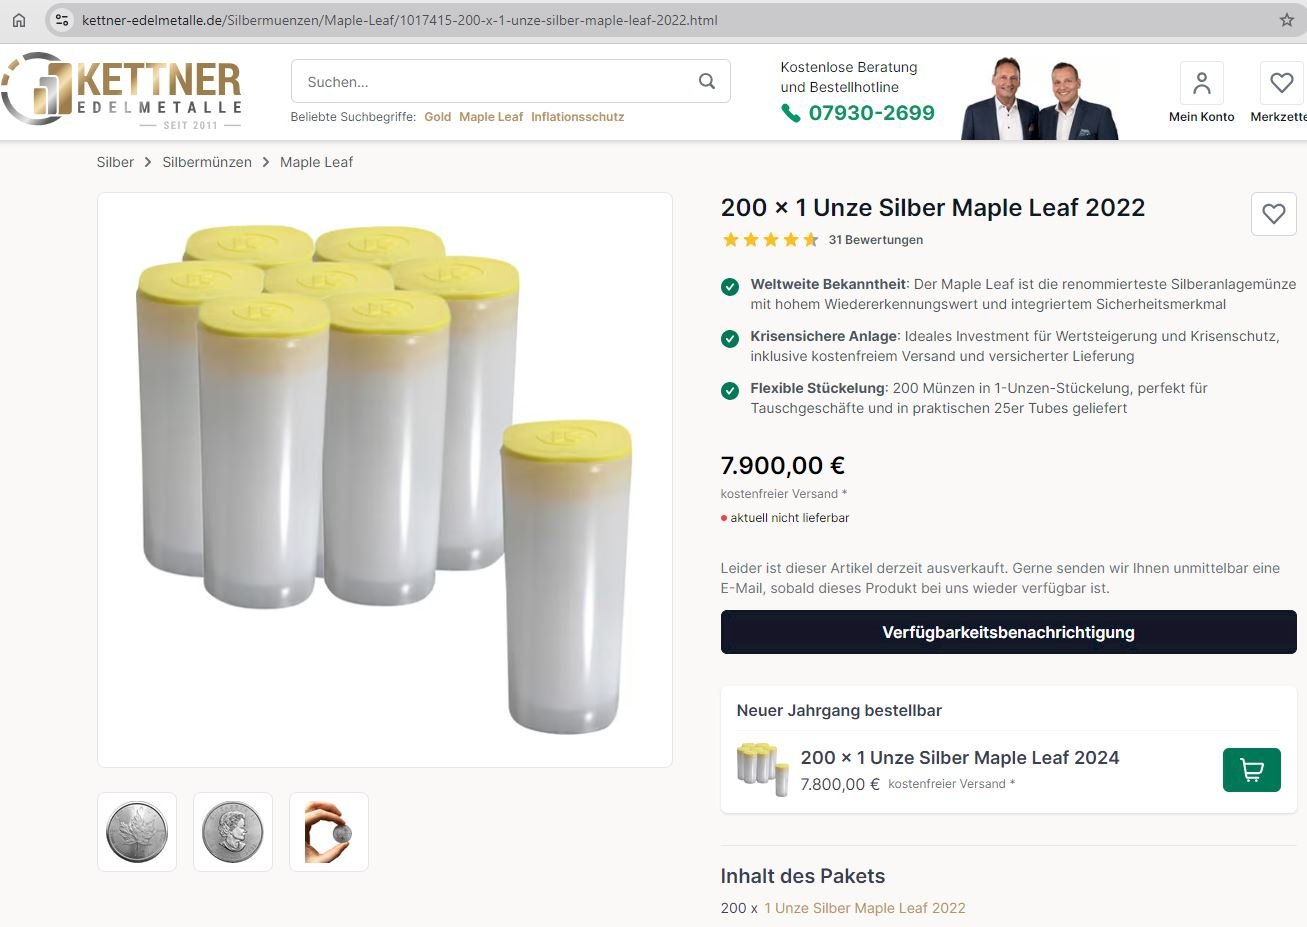Select coin front side thumbnail
This screenshot has height=927, width=1307.
[x=137, y=832]
